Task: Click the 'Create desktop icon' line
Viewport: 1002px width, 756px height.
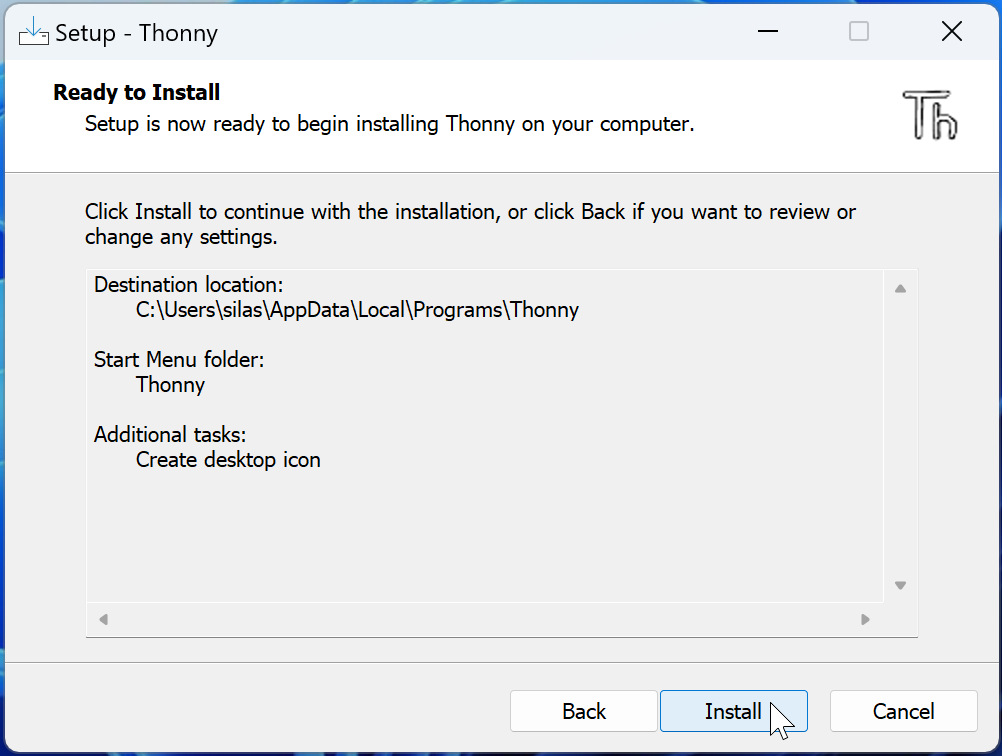Action: point(228,459)
